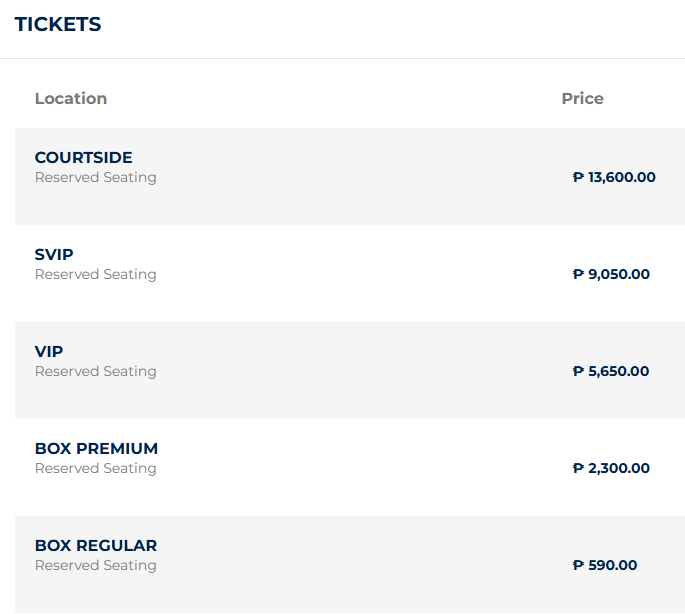Click the ₱ 2,300.00 Box Premium price
Image resolution: width=685 pixels, height=614 pixels.
coord(611,468)
